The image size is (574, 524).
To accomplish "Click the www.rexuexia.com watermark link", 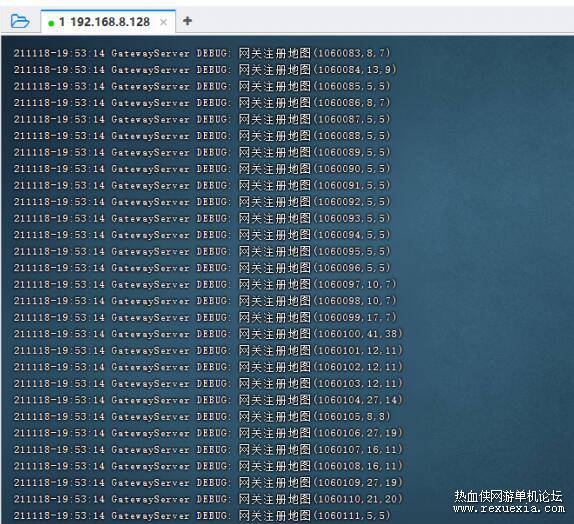I will [x=508, y=509].
